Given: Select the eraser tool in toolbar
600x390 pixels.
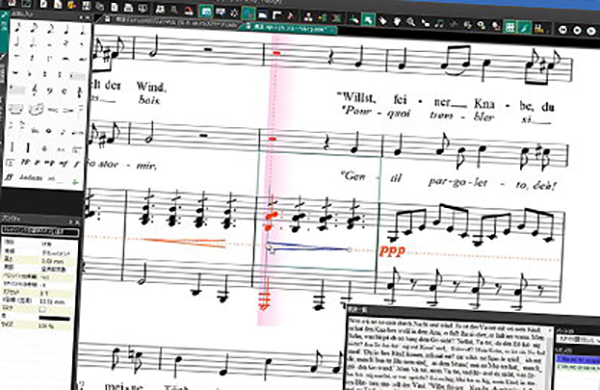Looking at the screenshot, I should 382,21.
